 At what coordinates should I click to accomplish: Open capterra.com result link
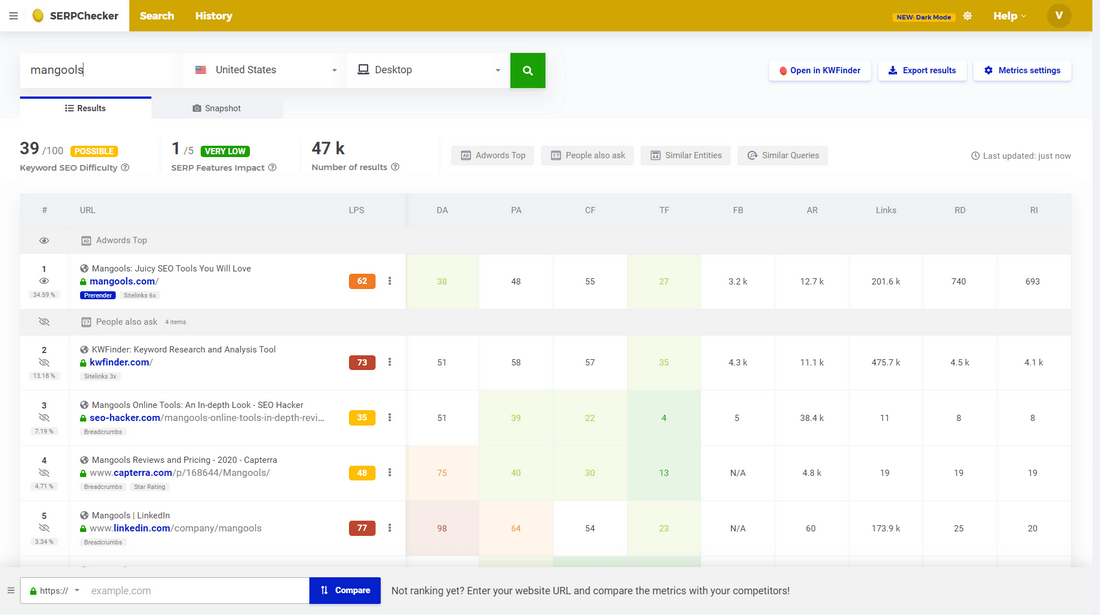(x=180, y=473)
